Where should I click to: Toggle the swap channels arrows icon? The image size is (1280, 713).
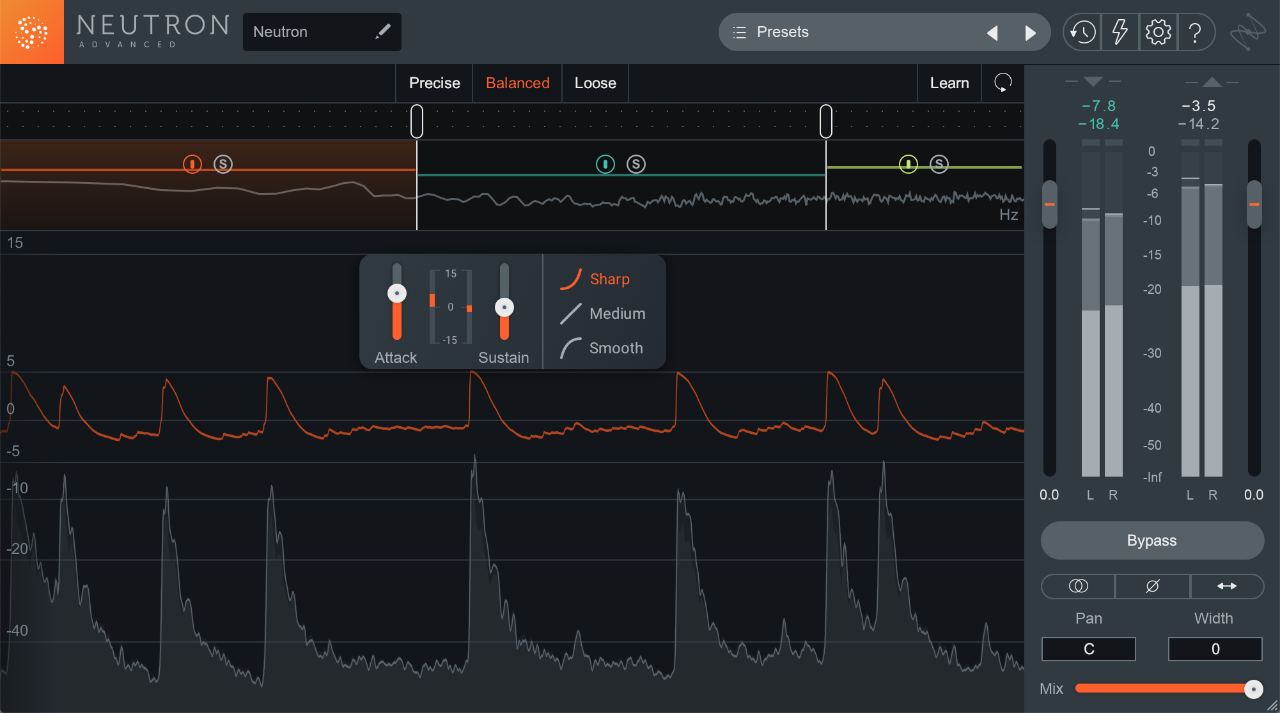tap(1227, 586)
